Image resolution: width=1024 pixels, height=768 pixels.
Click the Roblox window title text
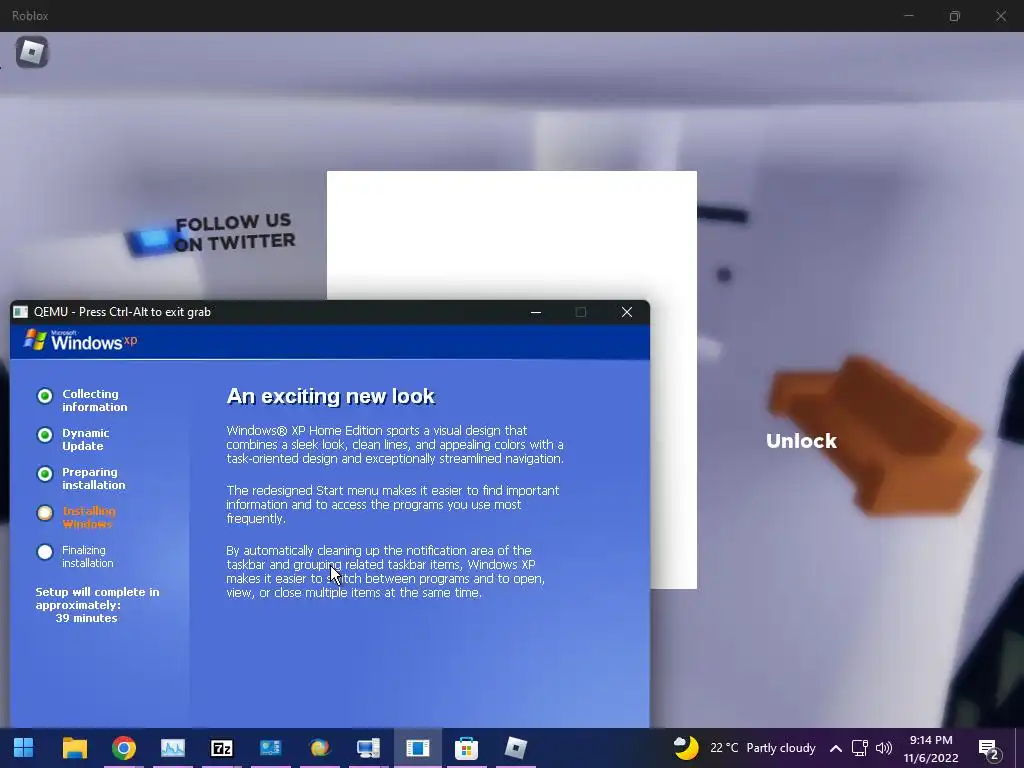pyautogui.click(x=30, y=16)
